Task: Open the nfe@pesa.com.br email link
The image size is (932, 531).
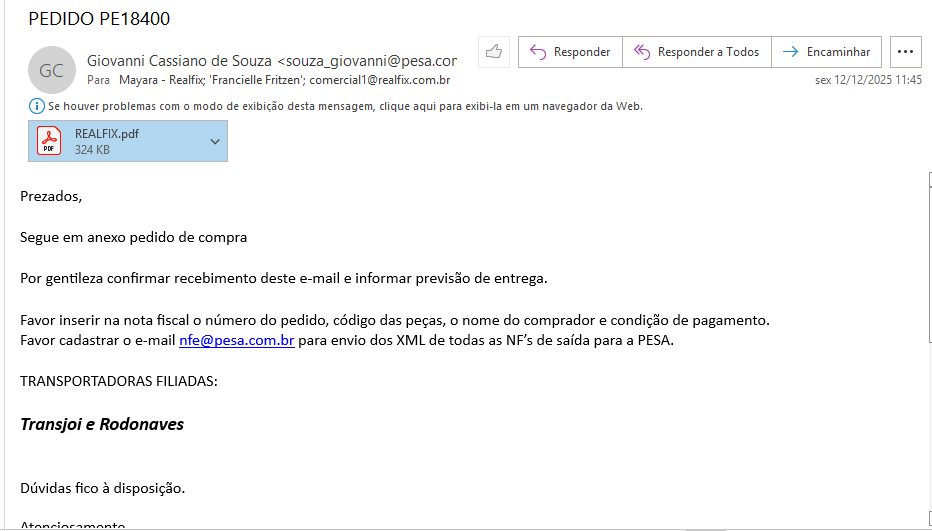Action: tap(236, 340)
